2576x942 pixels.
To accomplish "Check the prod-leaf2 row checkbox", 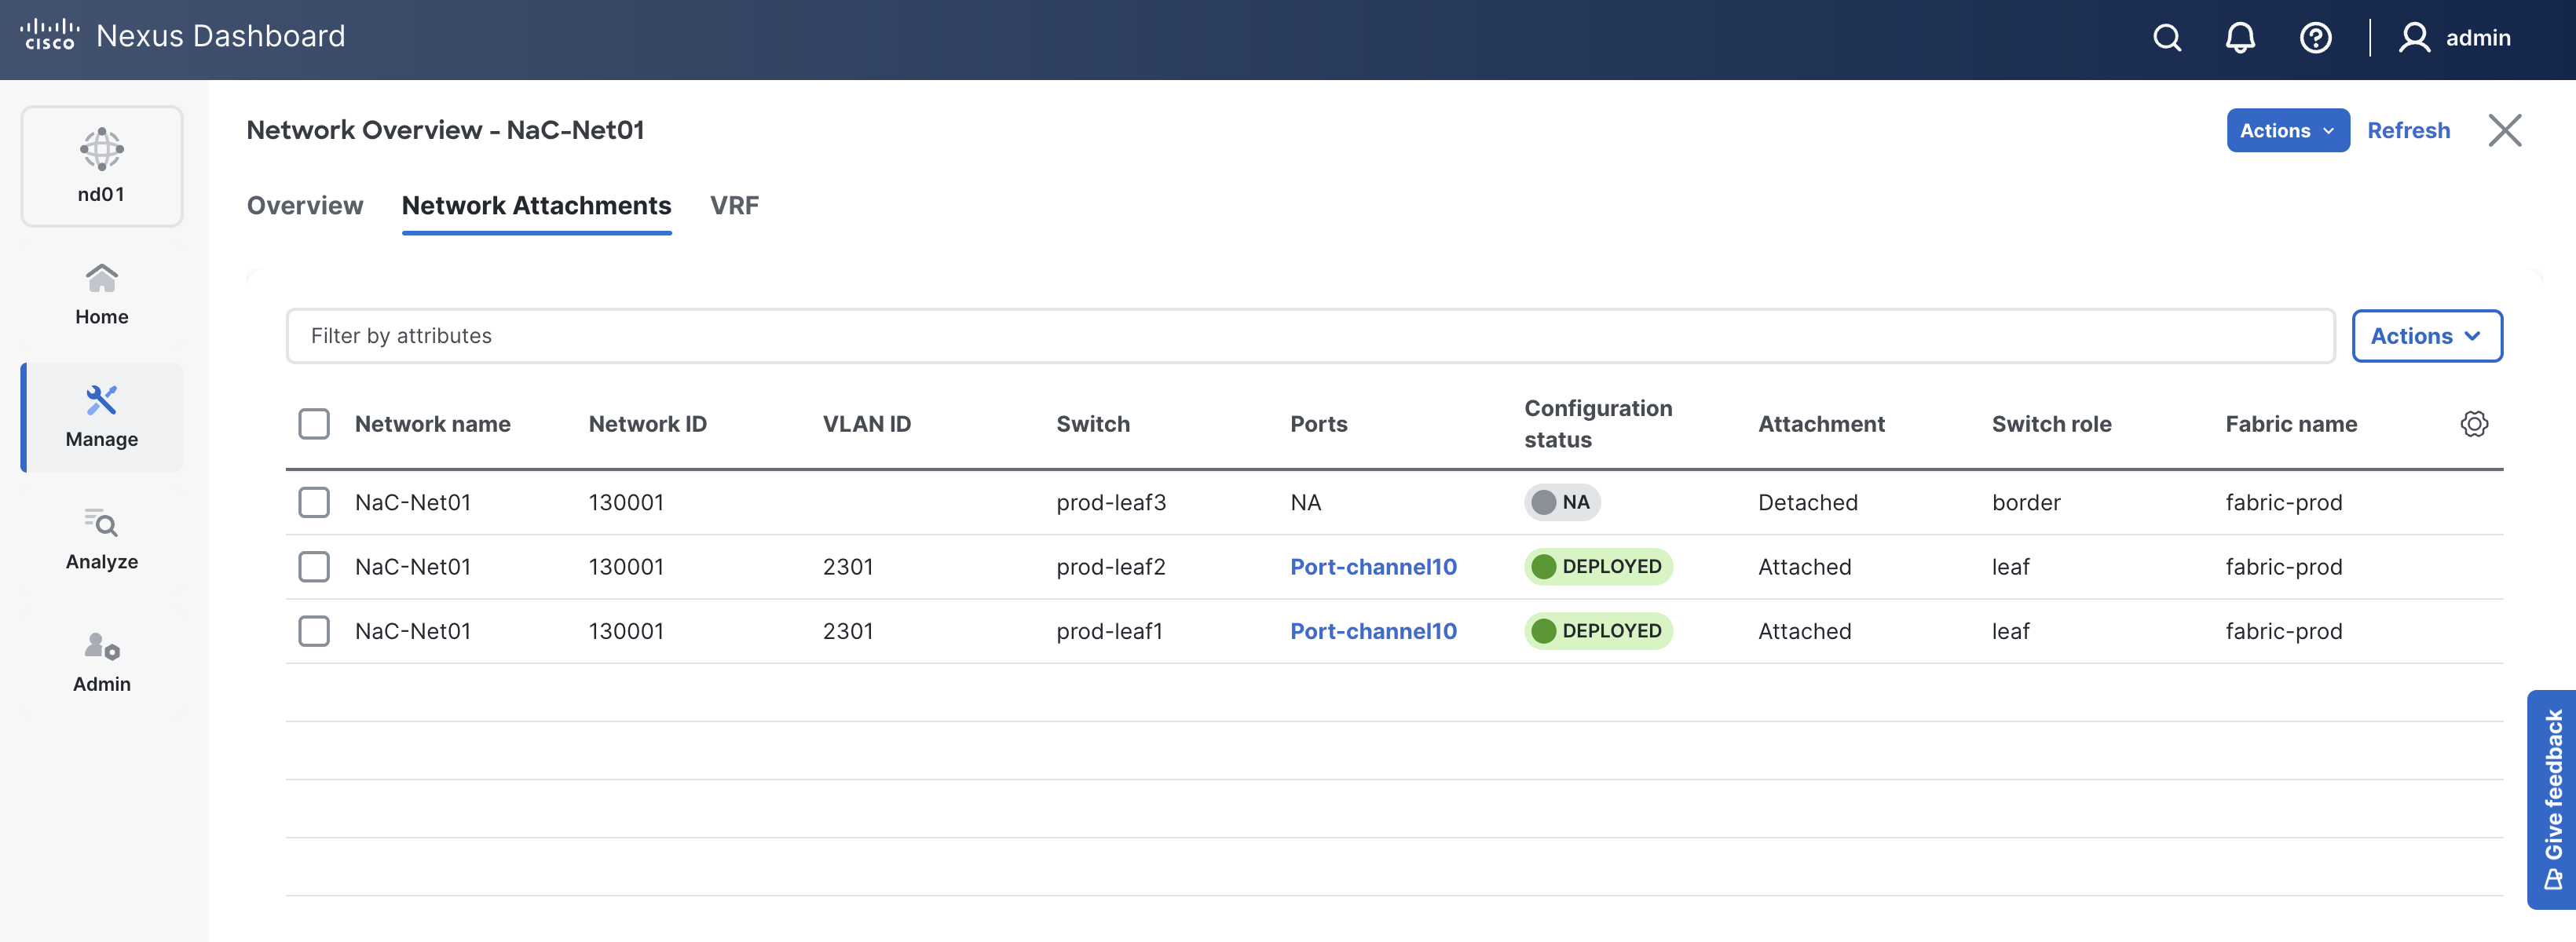I will pyautogui.click(x=314, y=567).
